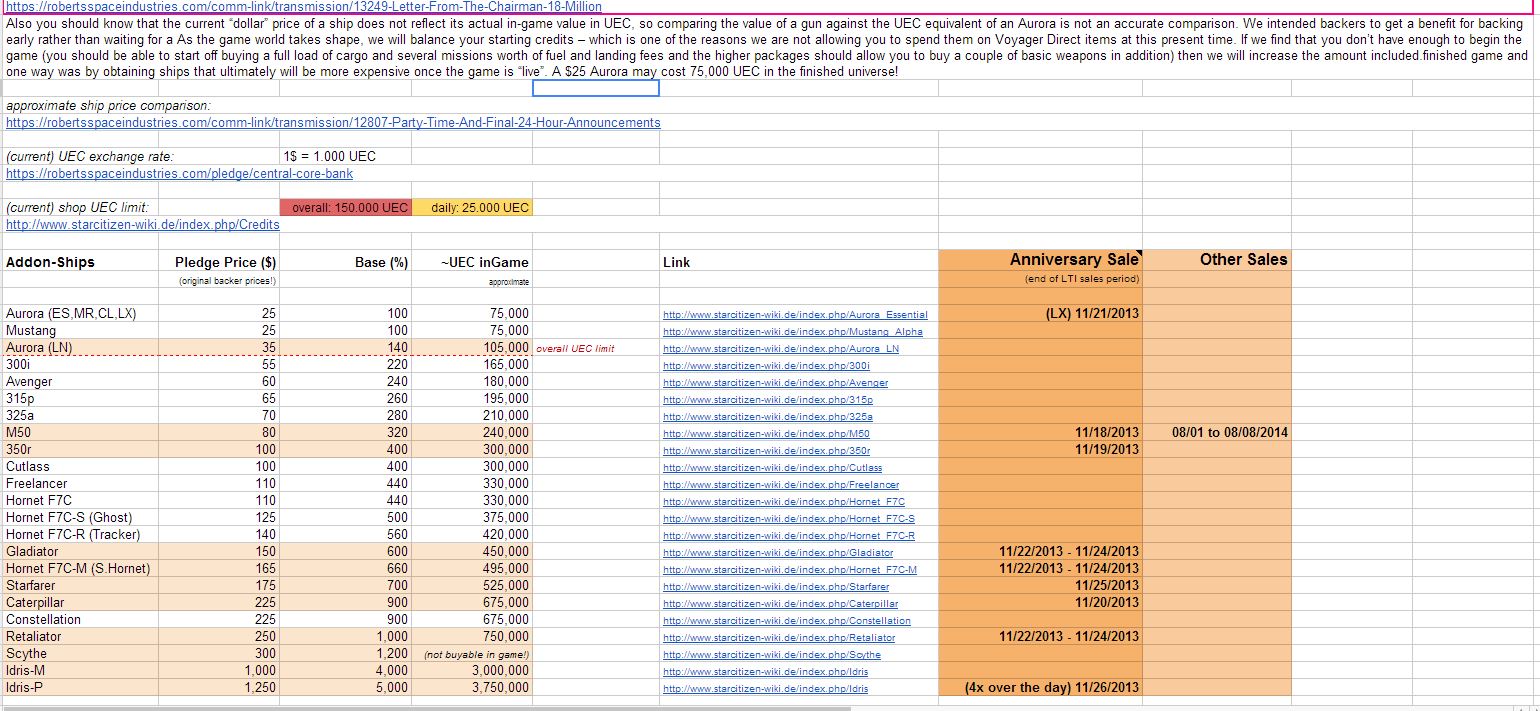Open the Letter-From-The-Chairman-18-Million link
The image size is (1540, 711).
click(304, 6)
